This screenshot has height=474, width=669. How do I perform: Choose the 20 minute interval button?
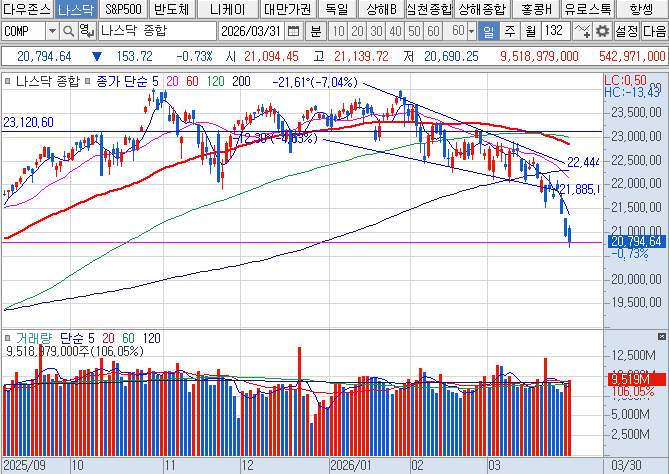358,31
